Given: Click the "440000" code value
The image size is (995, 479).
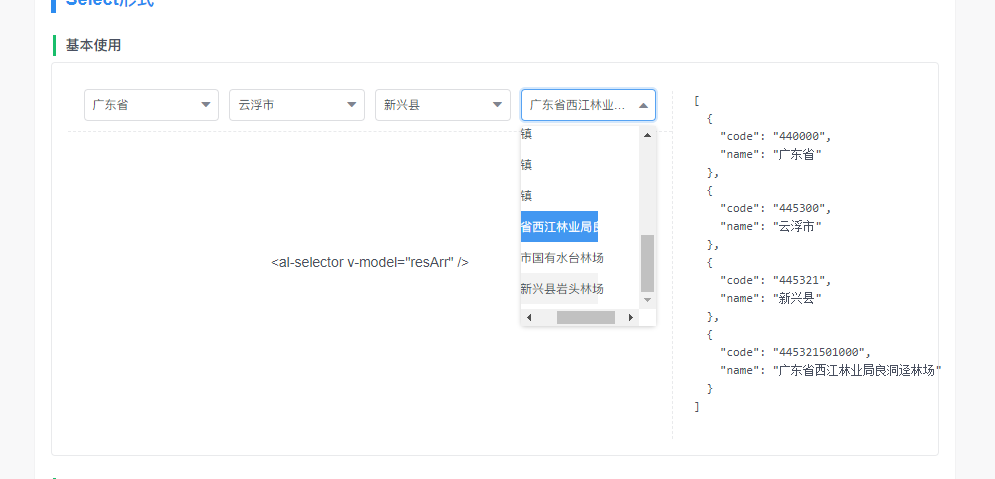Looking at the screenshot, I should point(801,136).
